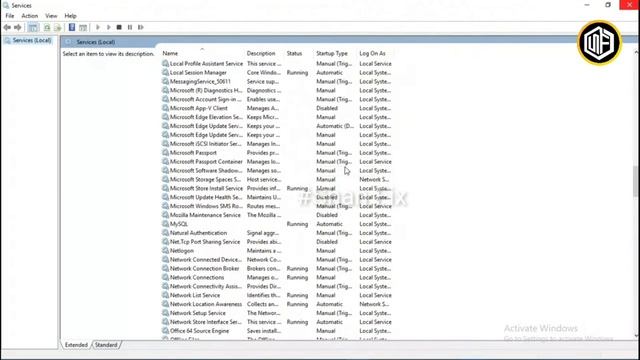Click the header text "Select an item to view its description."

[x=108, y=54]
